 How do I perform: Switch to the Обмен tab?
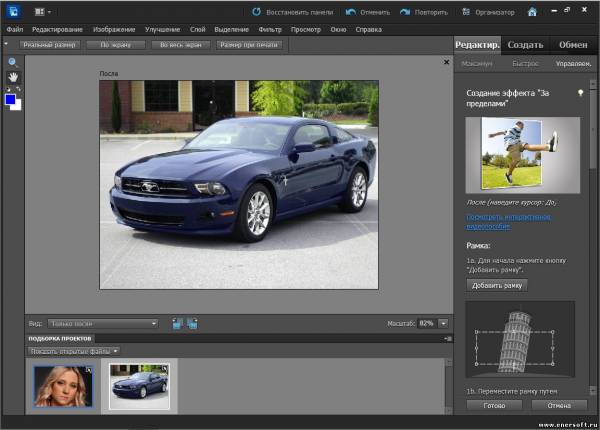tap(573, 45)
